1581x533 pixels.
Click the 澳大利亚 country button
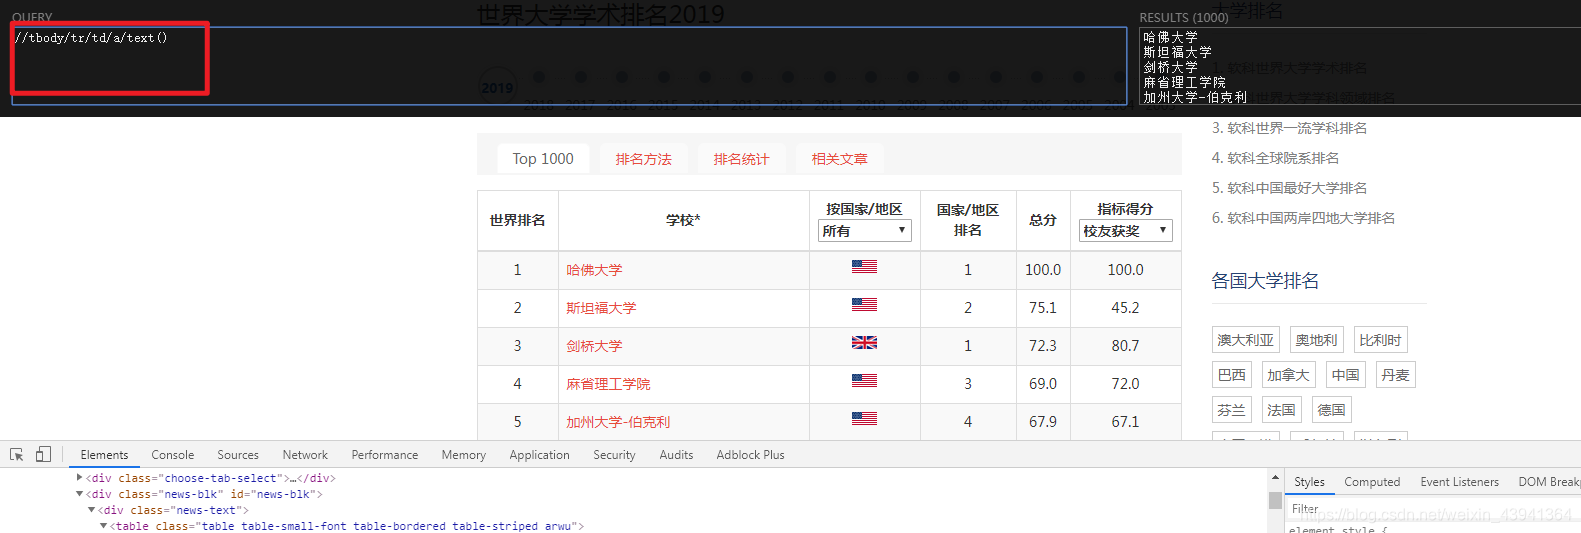click(x=1246, y=340)
